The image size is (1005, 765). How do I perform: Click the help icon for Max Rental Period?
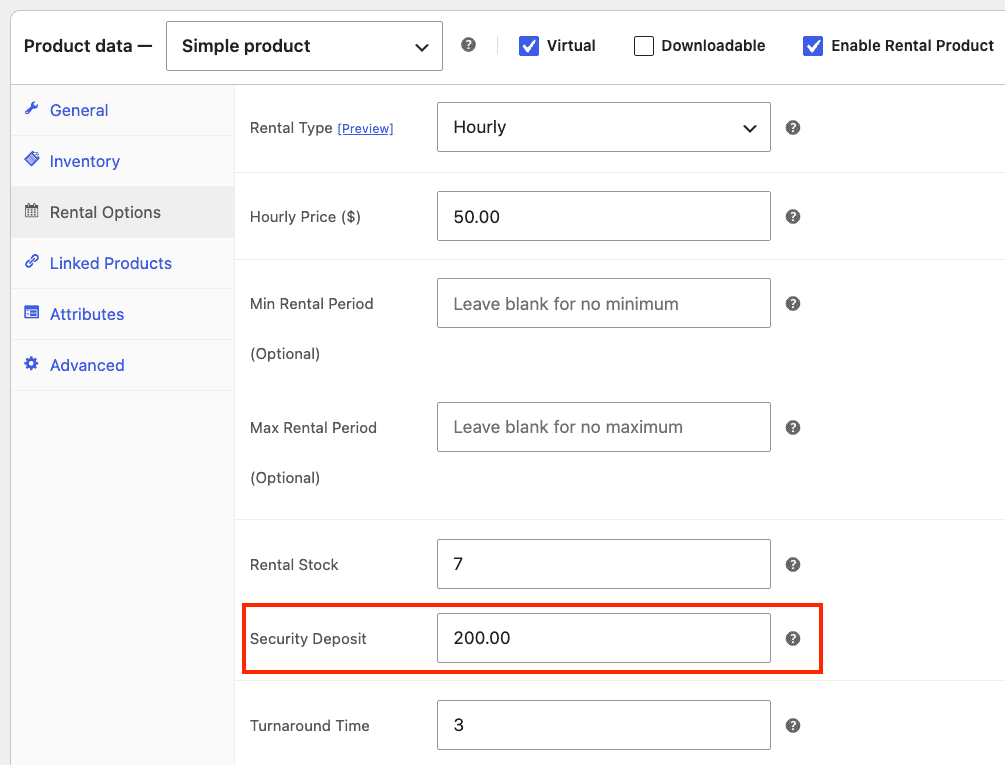(x=793, y=427)
